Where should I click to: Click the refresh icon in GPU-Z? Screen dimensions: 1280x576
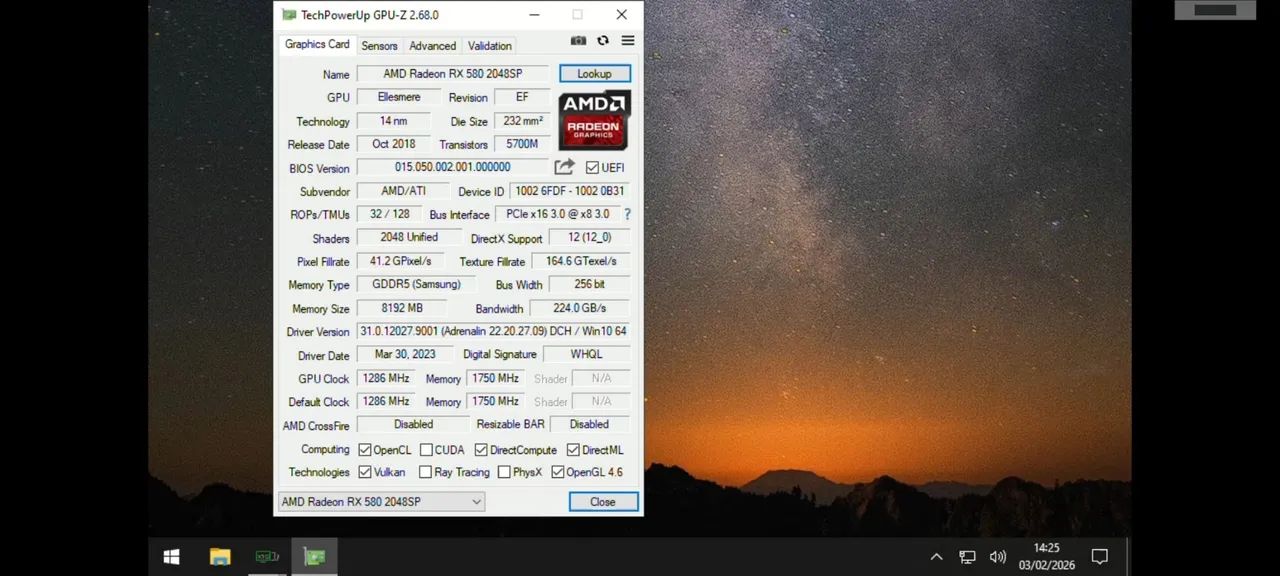pos(603,41)
